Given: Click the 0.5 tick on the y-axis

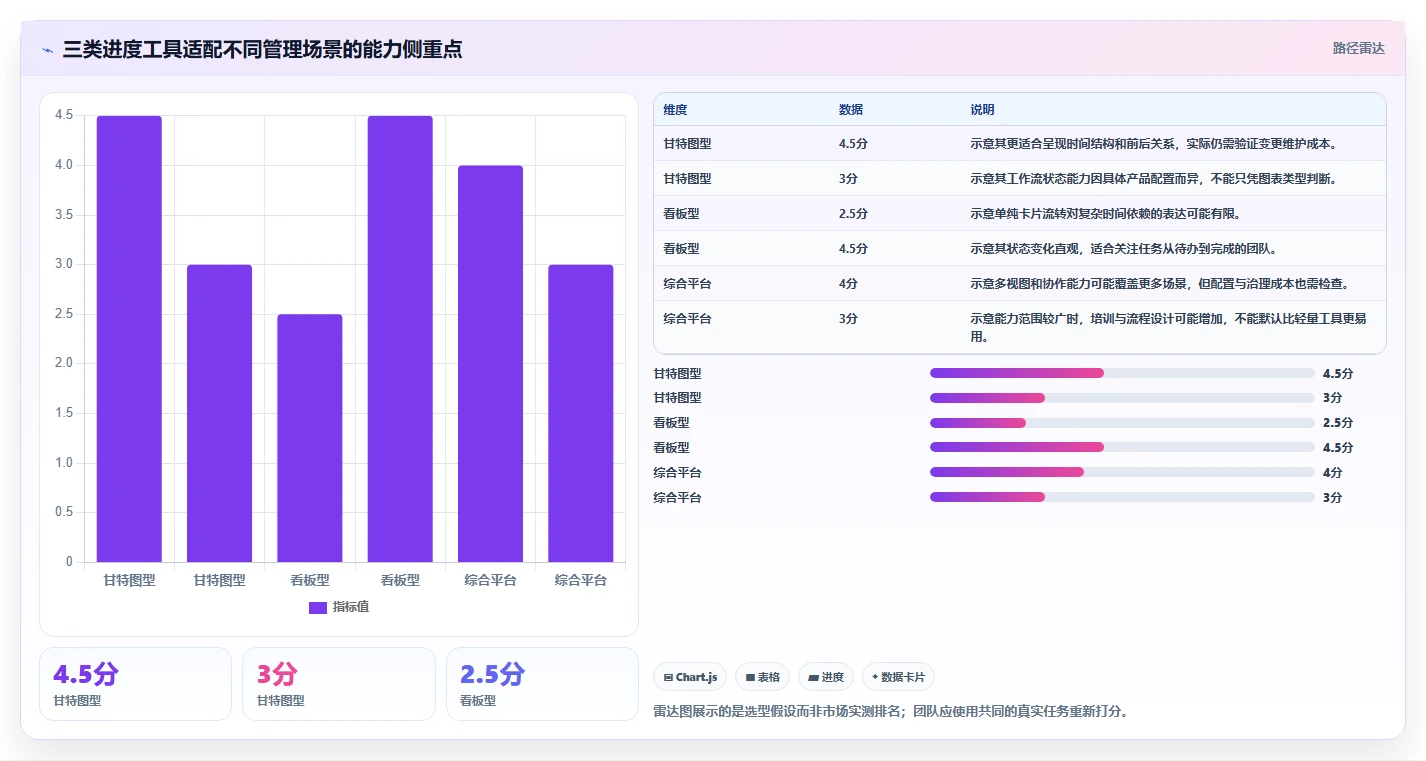Looking at the screenshot, I should [x=63, y=512].
